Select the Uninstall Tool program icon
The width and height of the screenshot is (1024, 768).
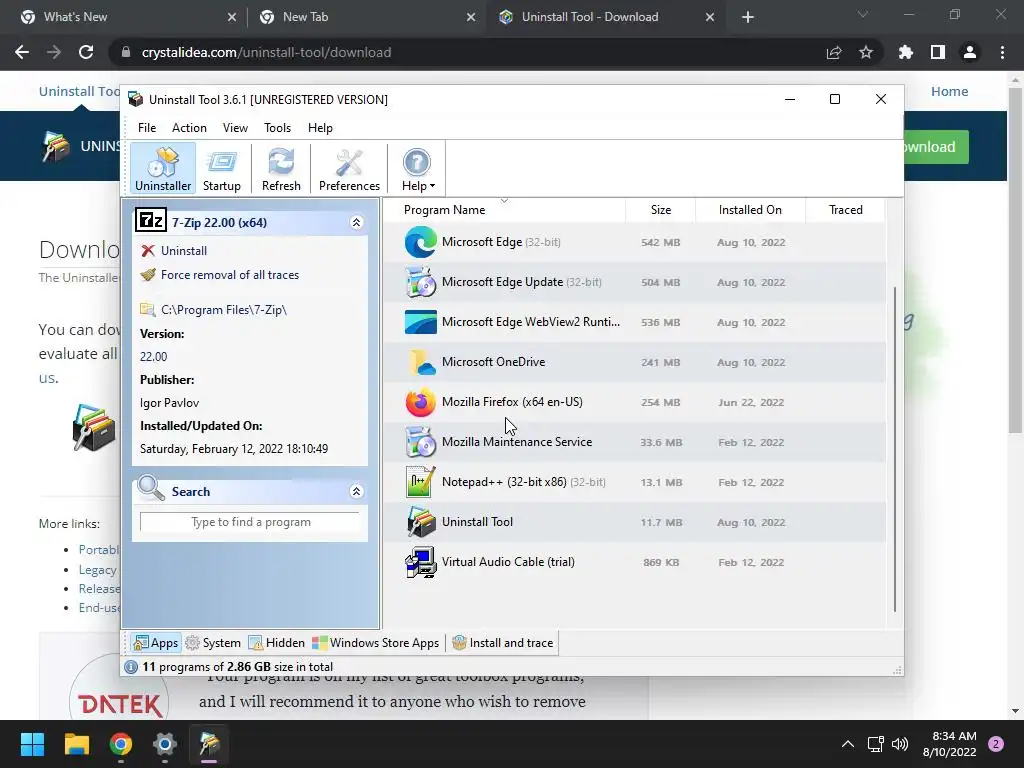click(421, 522)
